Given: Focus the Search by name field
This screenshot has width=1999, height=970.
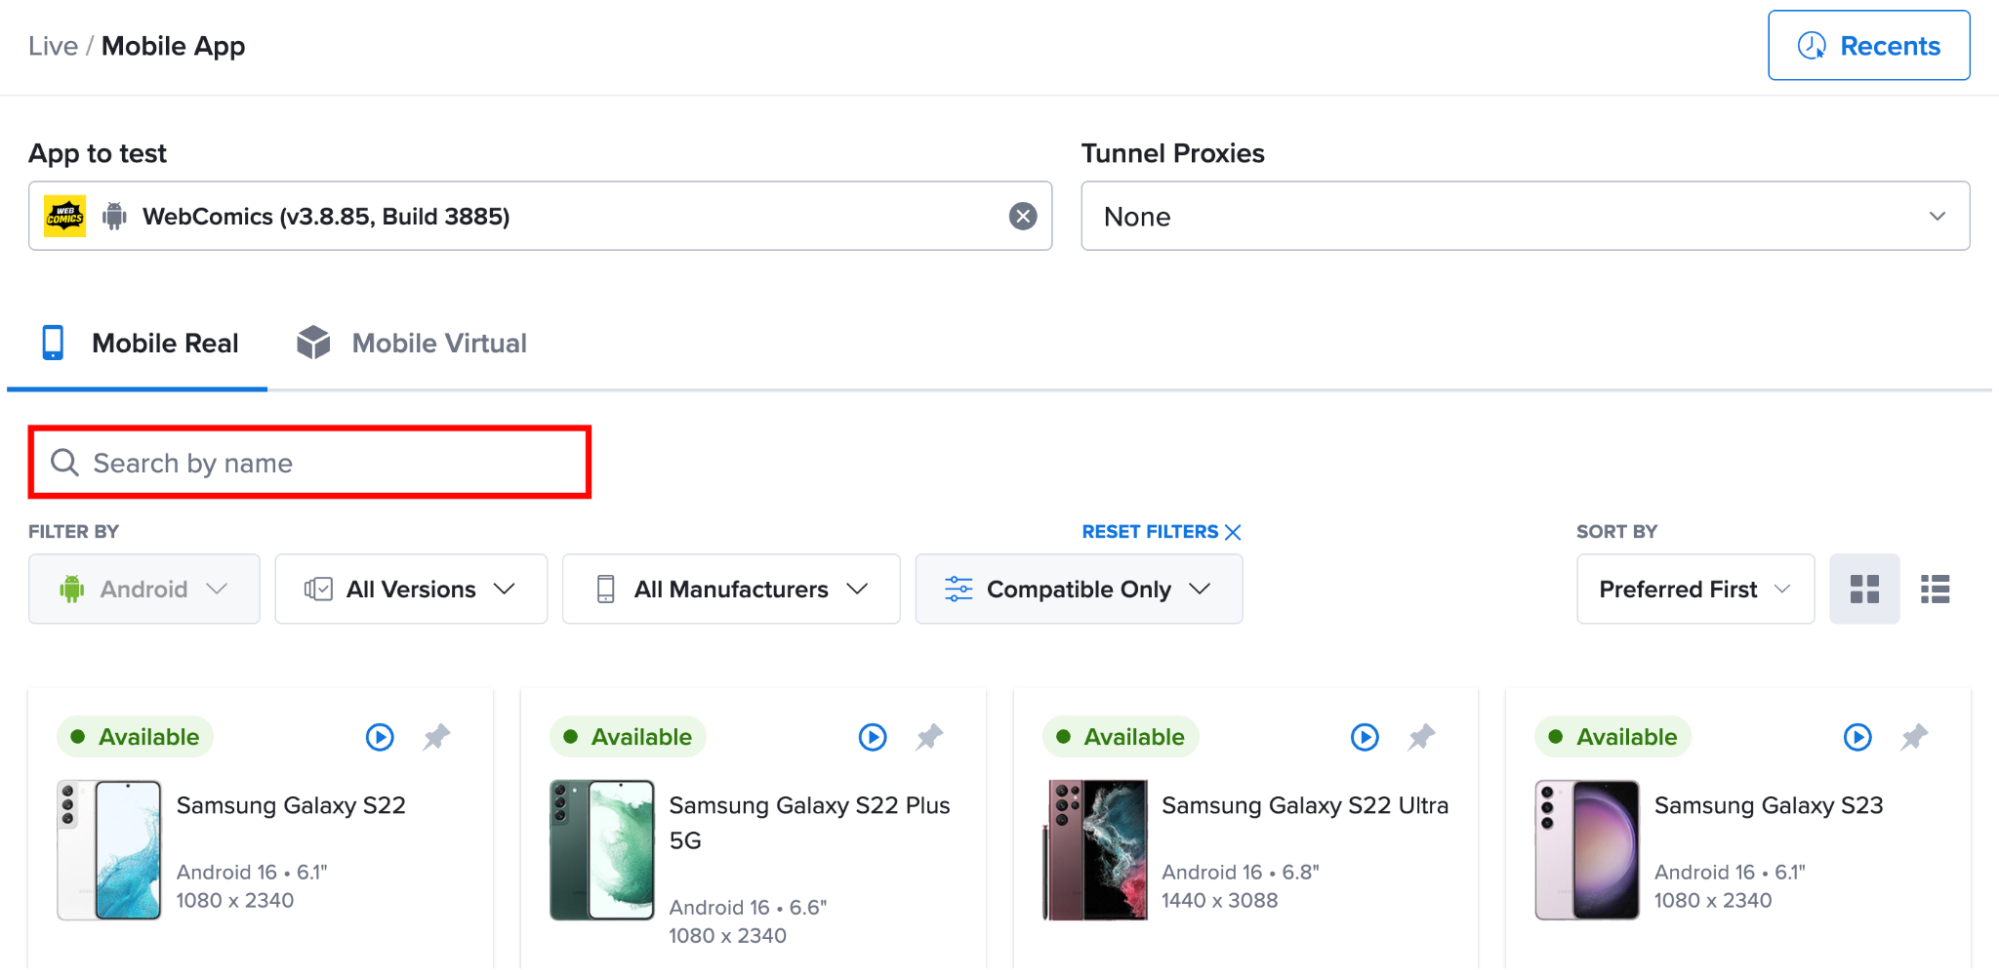Looking at the screenshot, I should coord(310,462).
